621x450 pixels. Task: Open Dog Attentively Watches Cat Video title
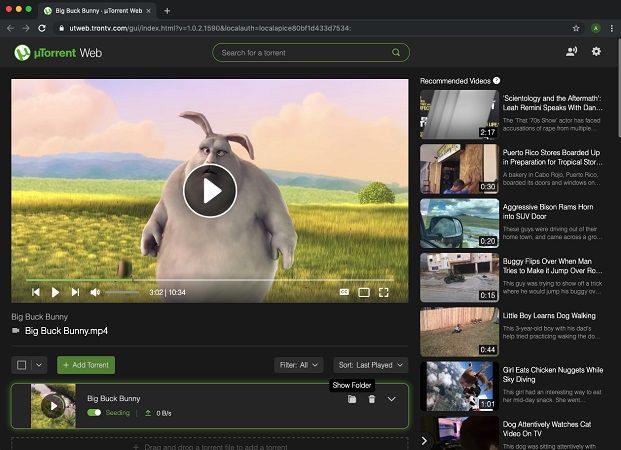[x=547, y=429]
